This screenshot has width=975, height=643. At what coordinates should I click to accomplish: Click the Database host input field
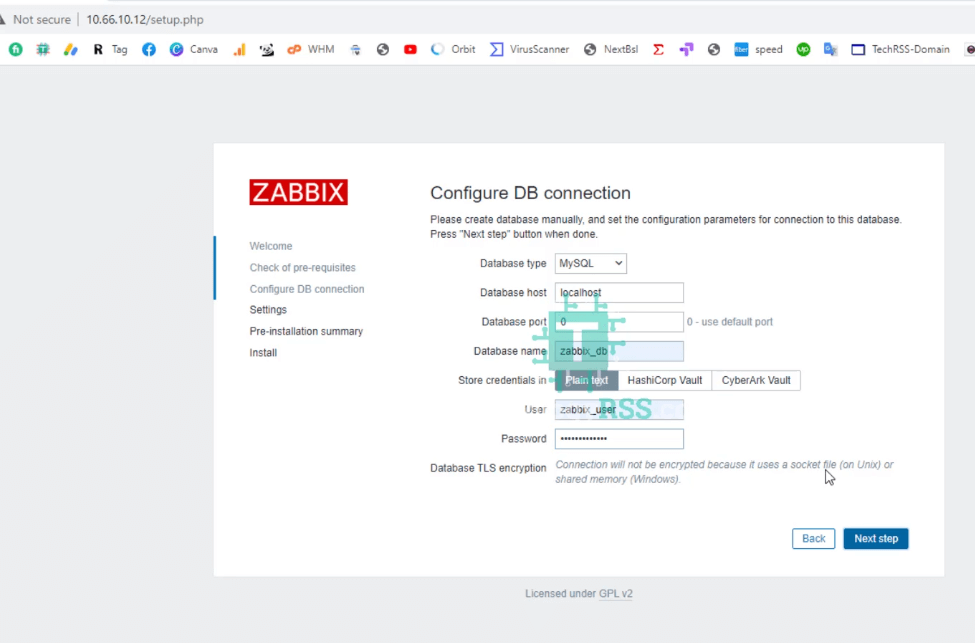pyautogui.click(x=619, y=293)
